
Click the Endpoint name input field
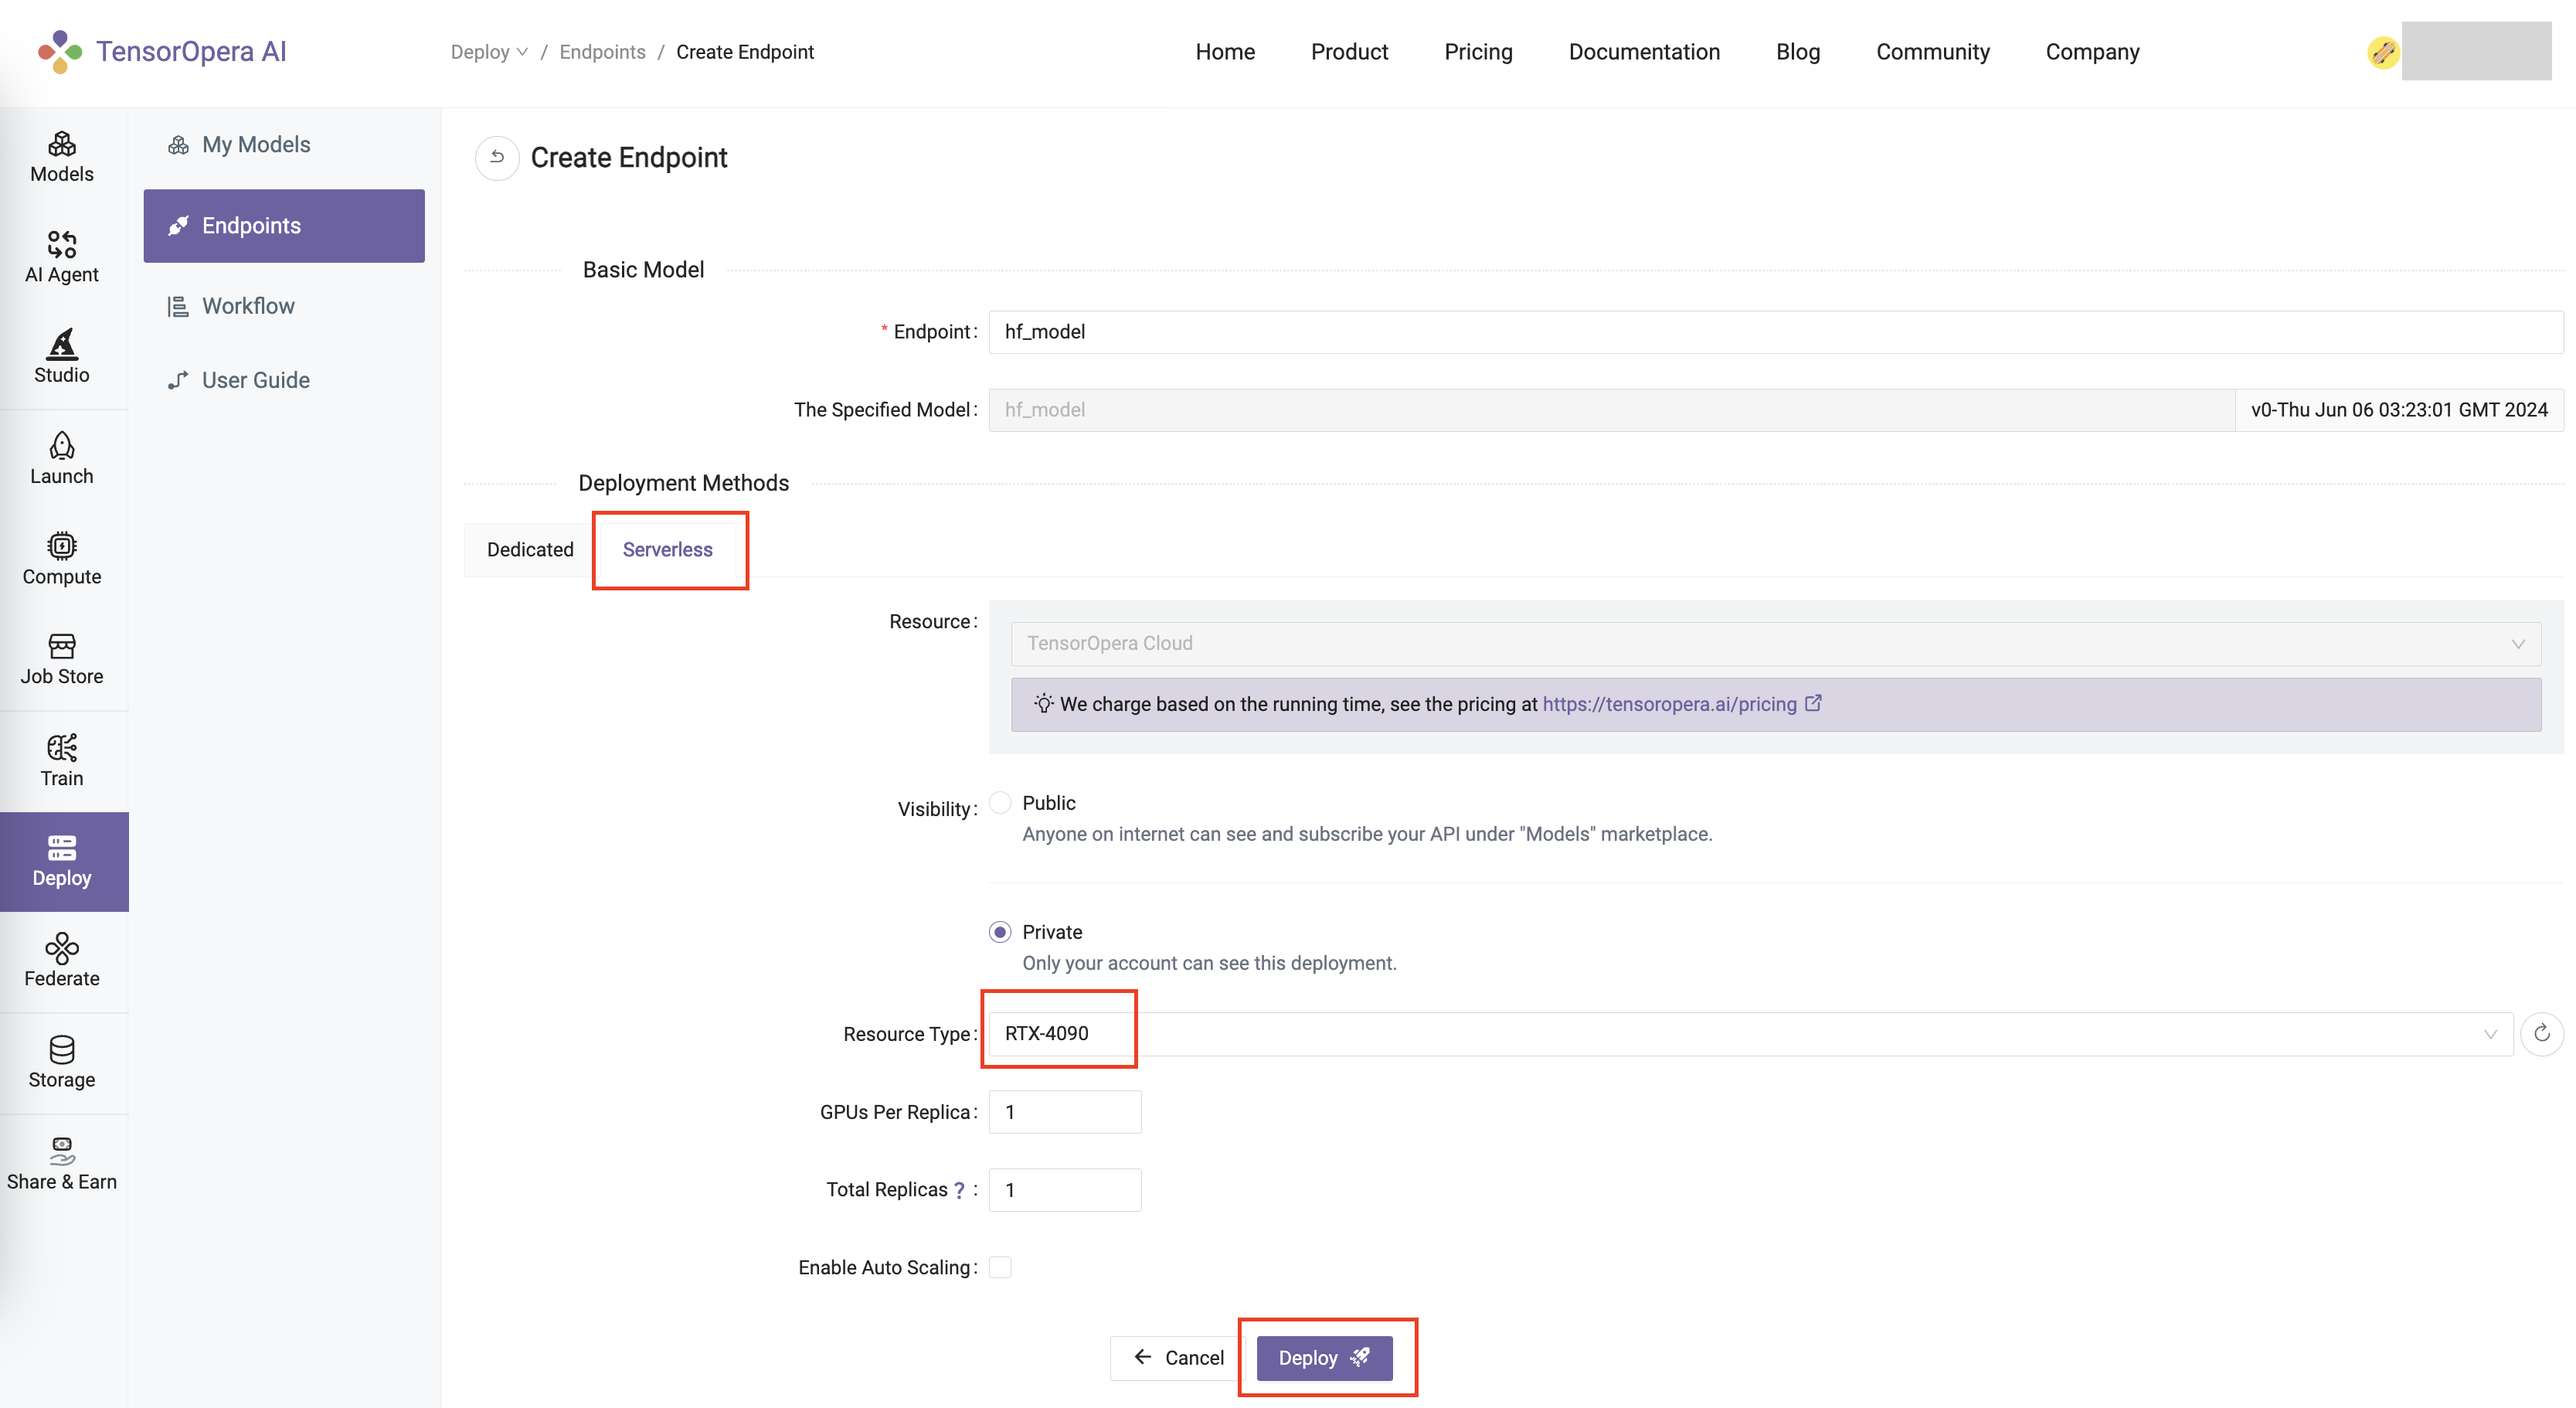click(x=1775, y=332)
